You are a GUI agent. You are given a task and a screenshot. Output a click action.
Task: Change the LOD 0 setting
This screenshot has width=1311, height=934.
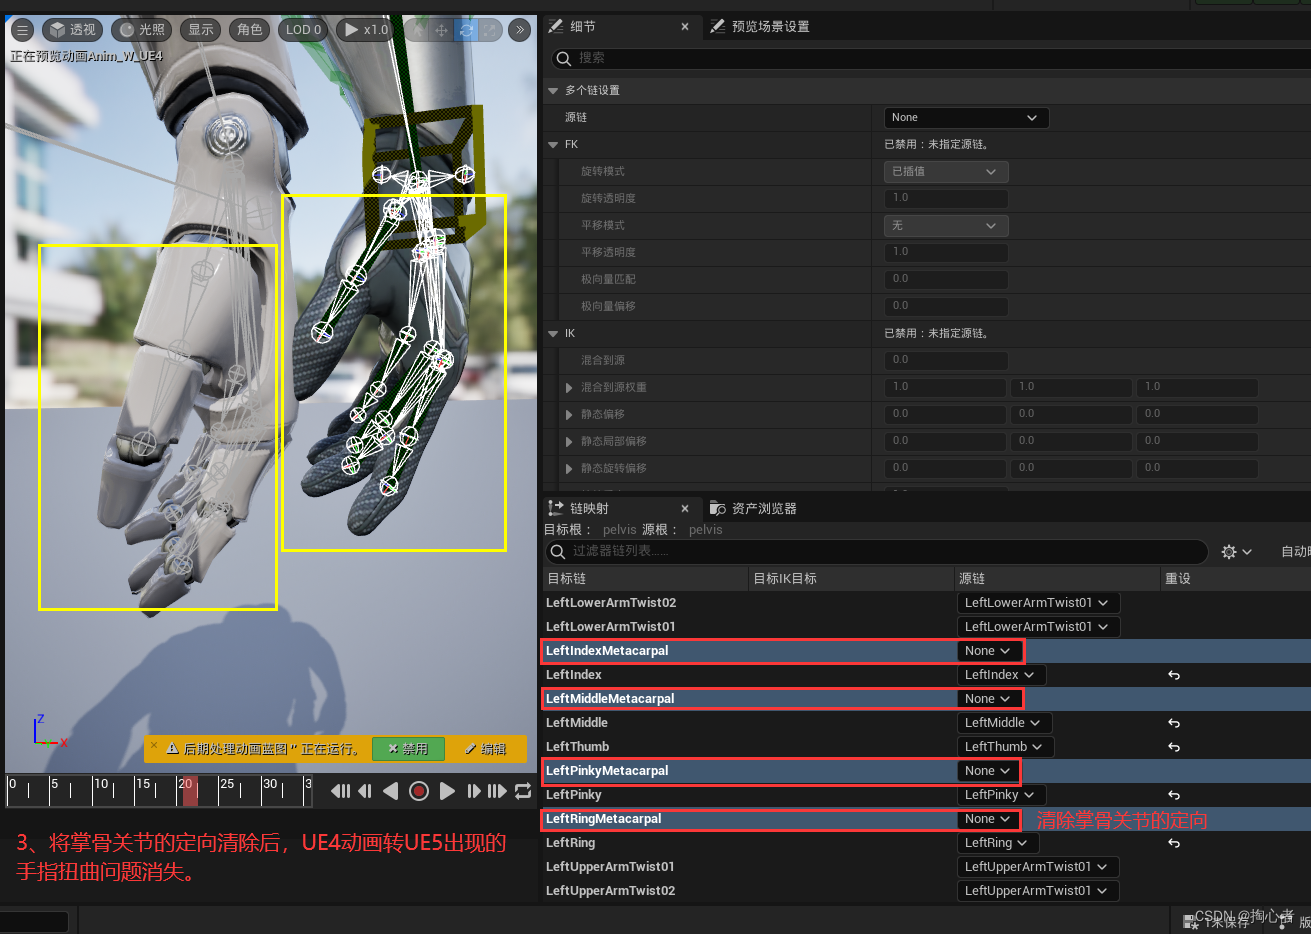coord(302,29)
